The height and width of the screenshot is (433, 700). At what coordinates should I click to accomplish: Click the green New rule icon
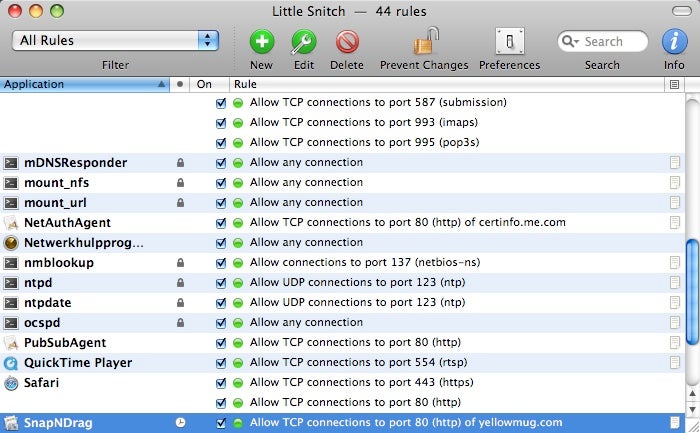tap(261, 41)
